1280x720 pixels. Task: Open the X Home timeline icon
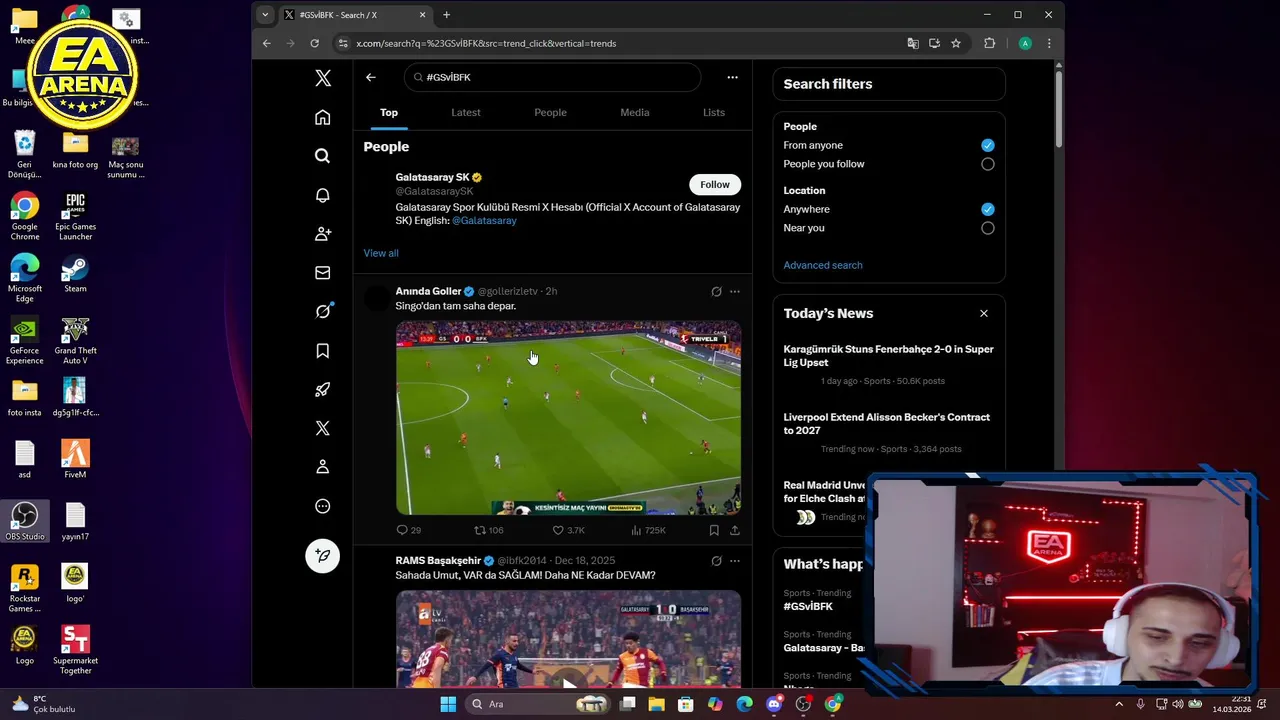[x=322, y=117]
